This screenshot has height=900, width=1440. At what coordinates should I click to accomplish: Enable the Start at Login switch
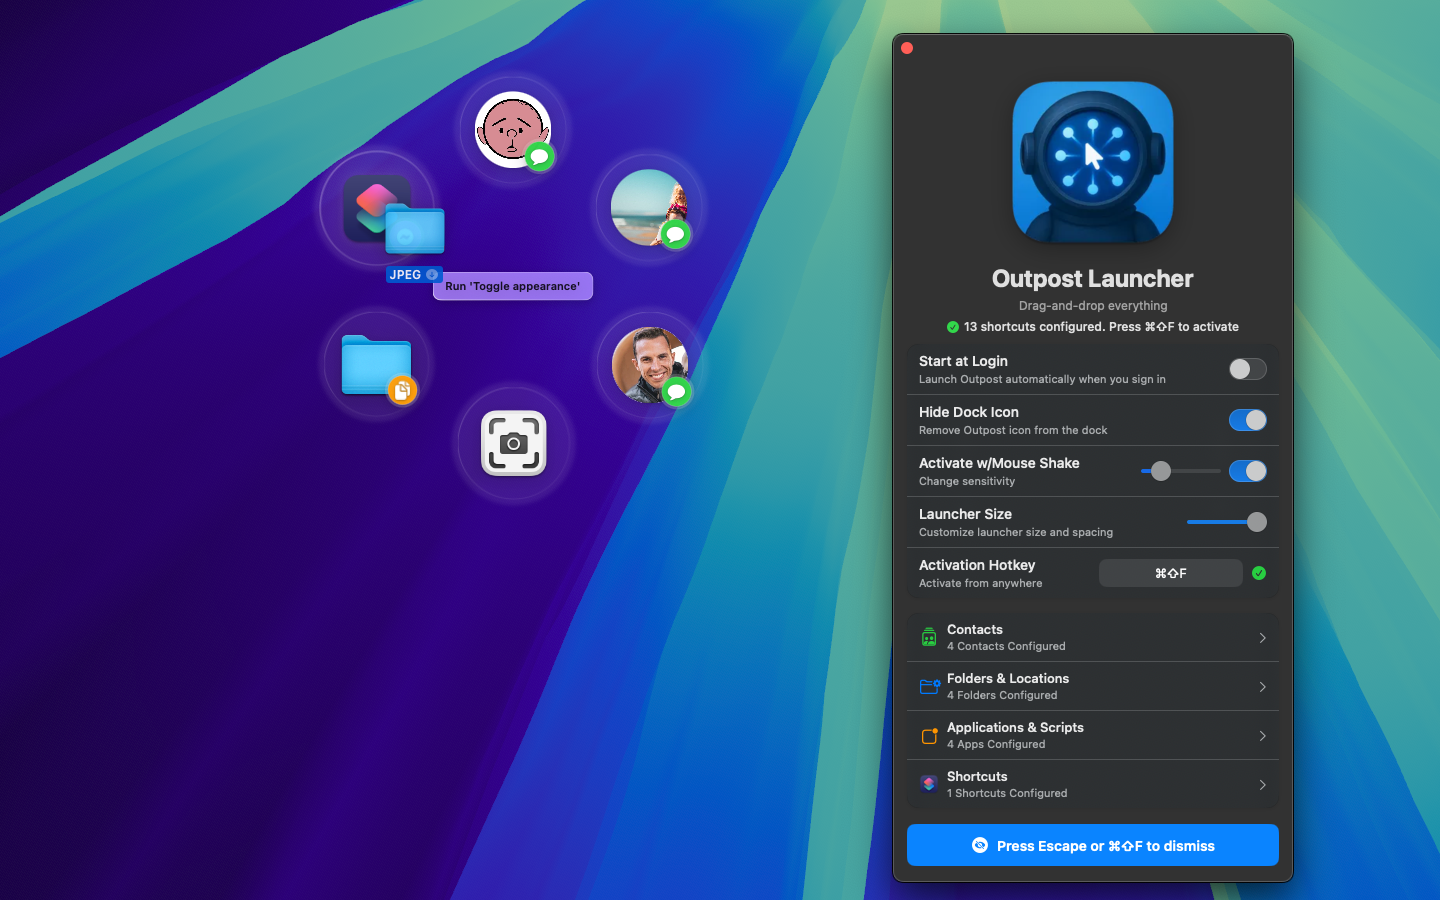click(1248, 369)
